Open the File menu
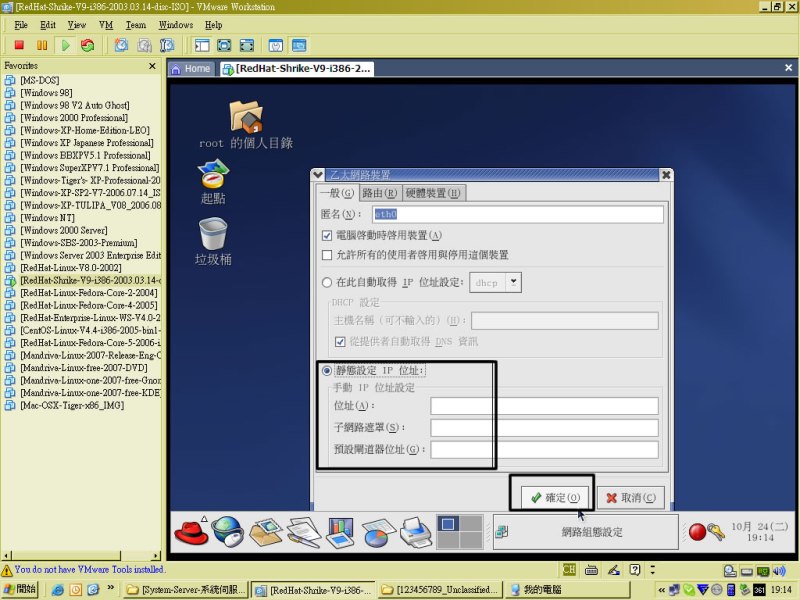800x600 pixels. coord(21,25)
